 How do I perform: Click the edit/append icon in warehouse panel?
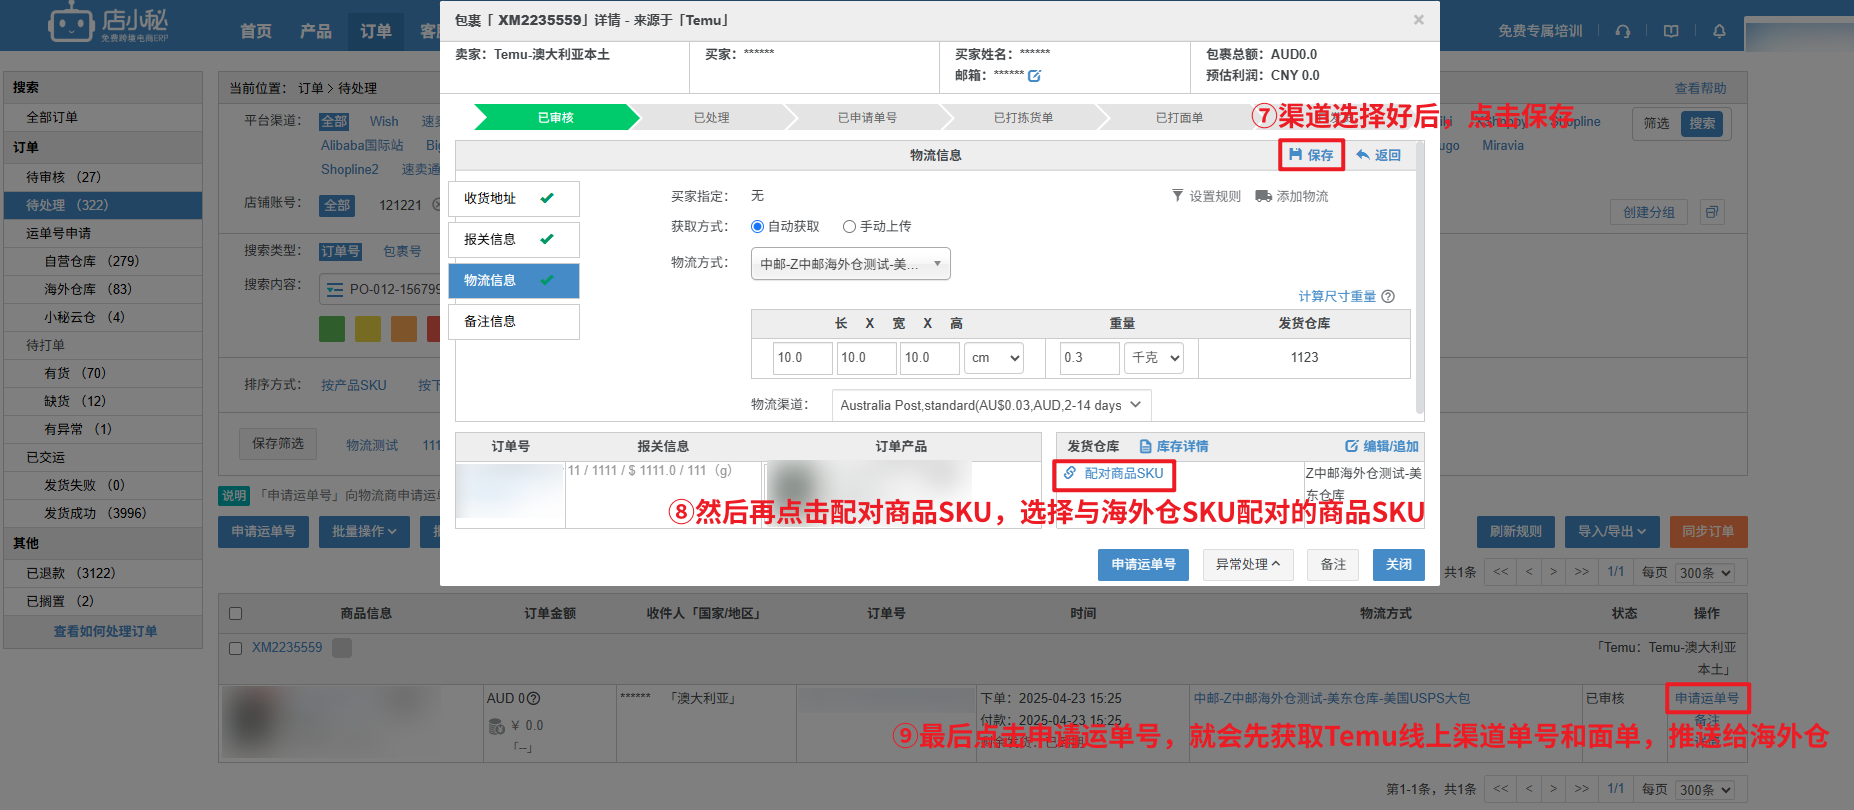[1352, 446]
